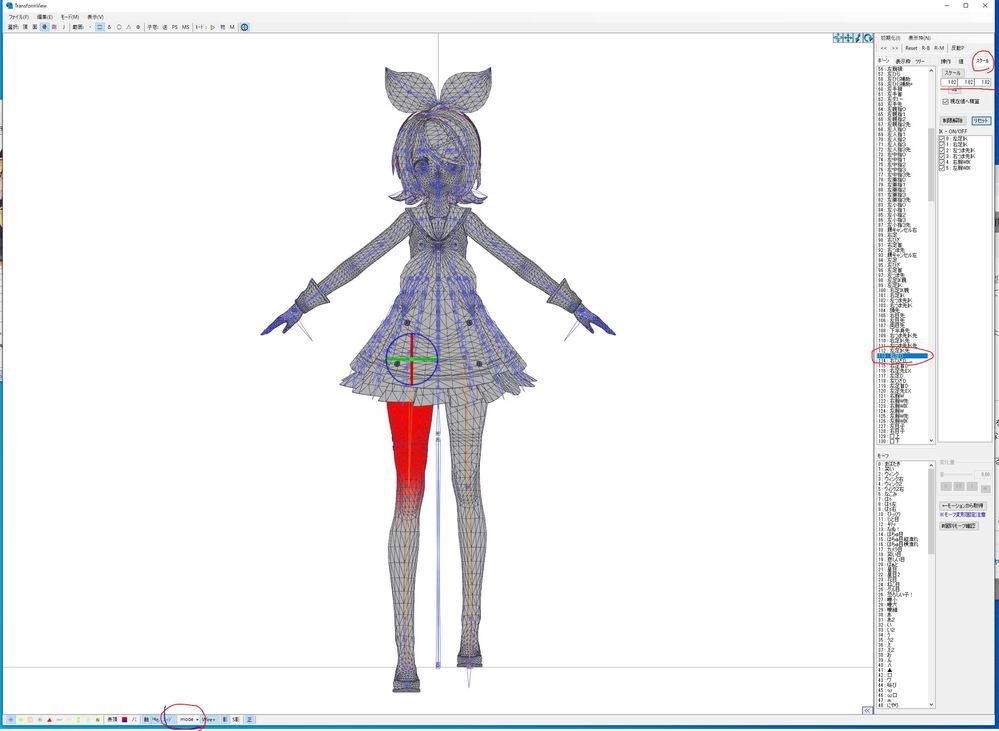This screenshot has height=731, width=999.
Task: Choose rectangle range selection tool
Action: [x=100, y=27]
